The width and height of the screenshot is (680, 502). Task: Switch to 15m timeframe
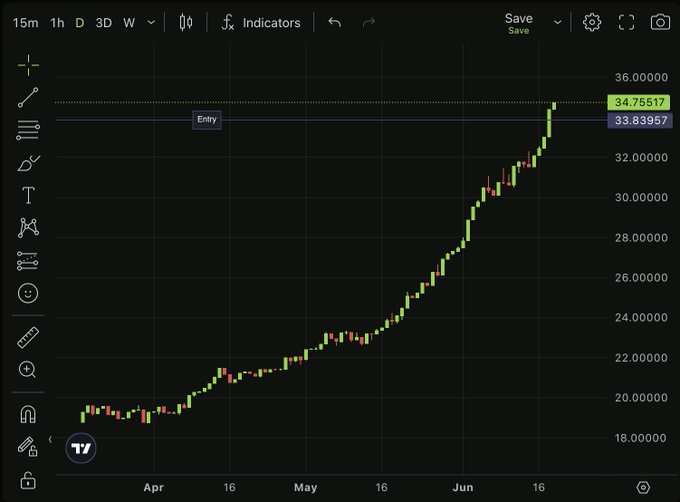coord(26,23)
